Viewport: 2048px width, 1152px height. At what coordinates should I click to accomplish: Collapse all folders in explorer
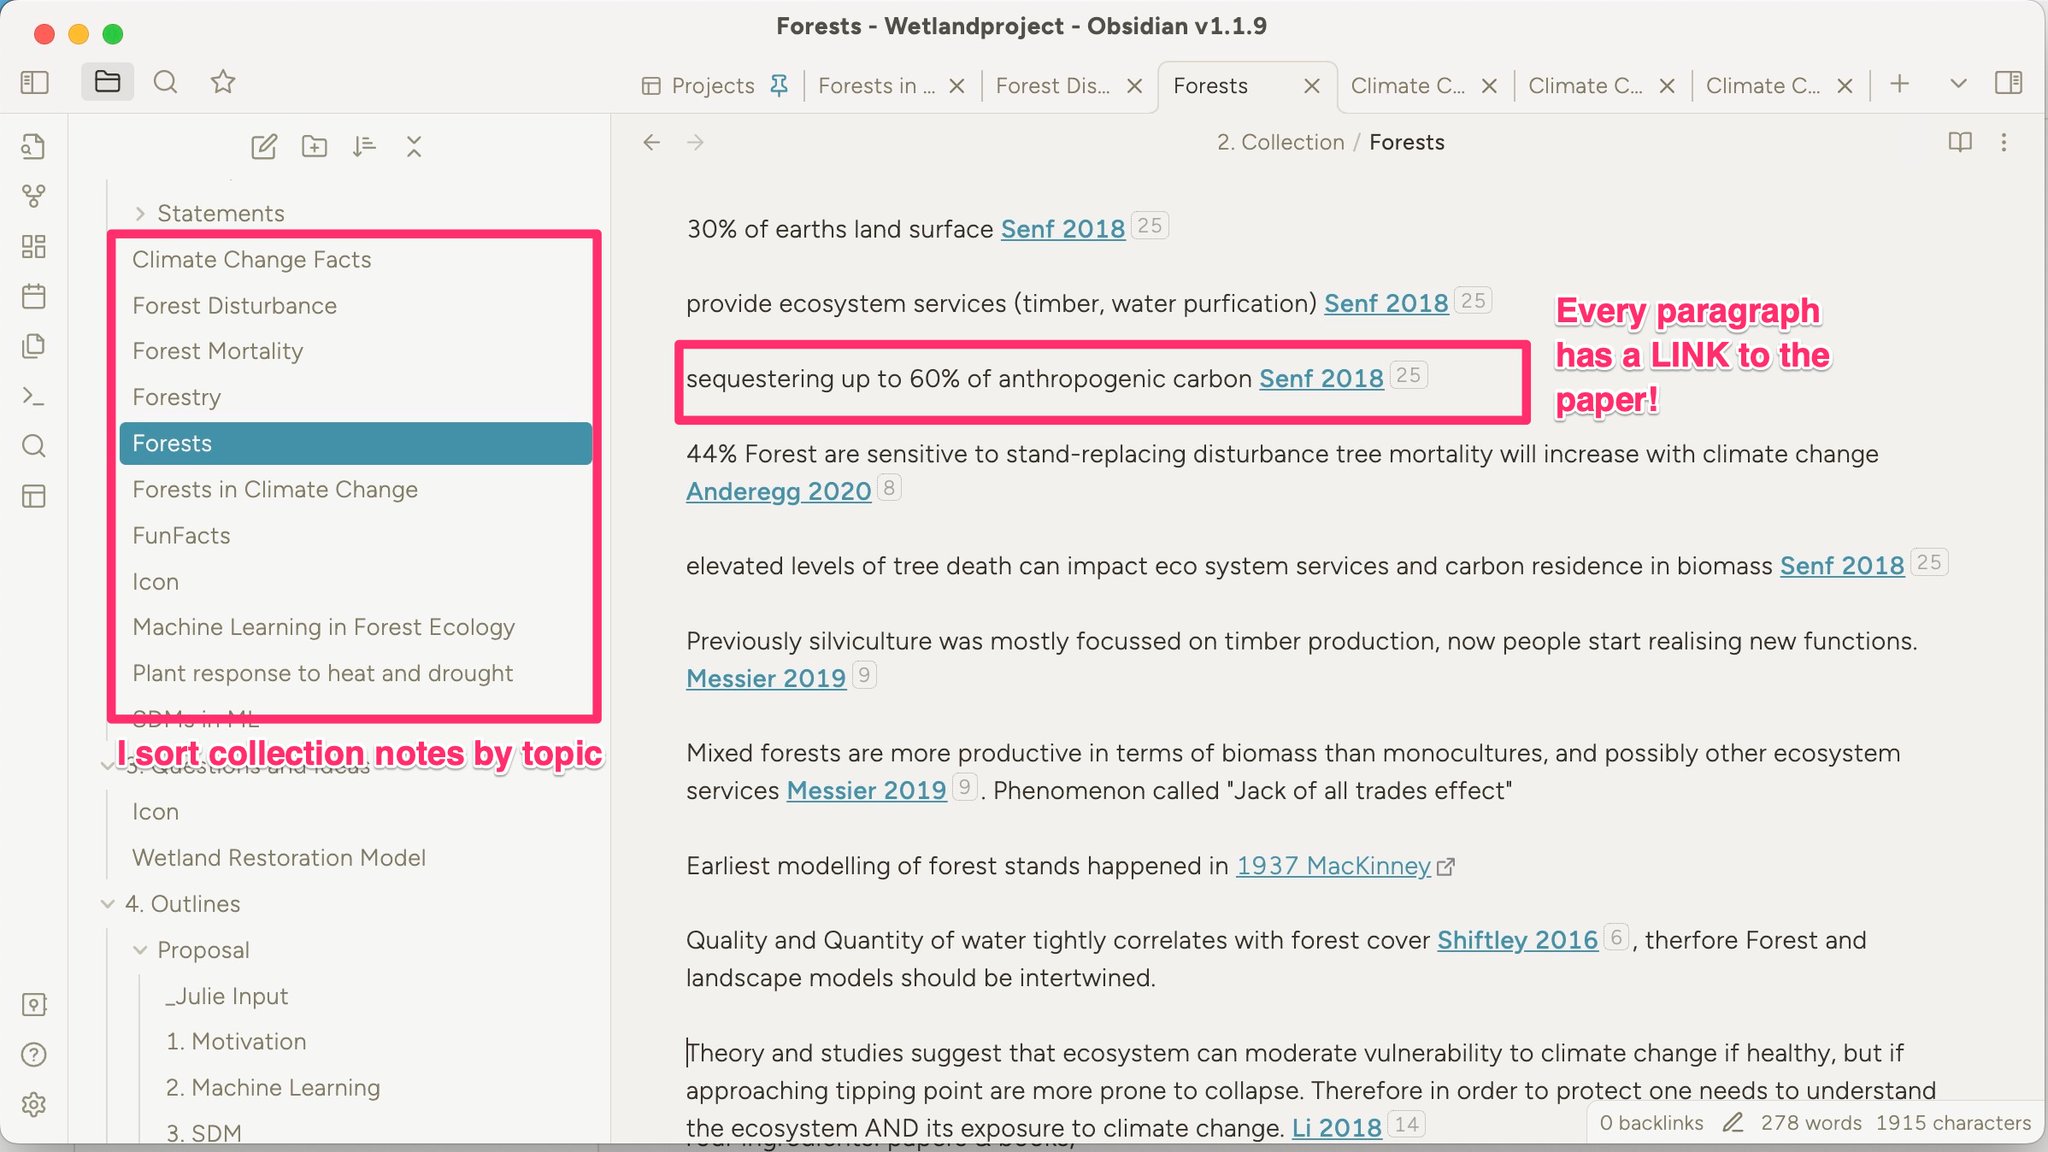[x=414, y=147]
